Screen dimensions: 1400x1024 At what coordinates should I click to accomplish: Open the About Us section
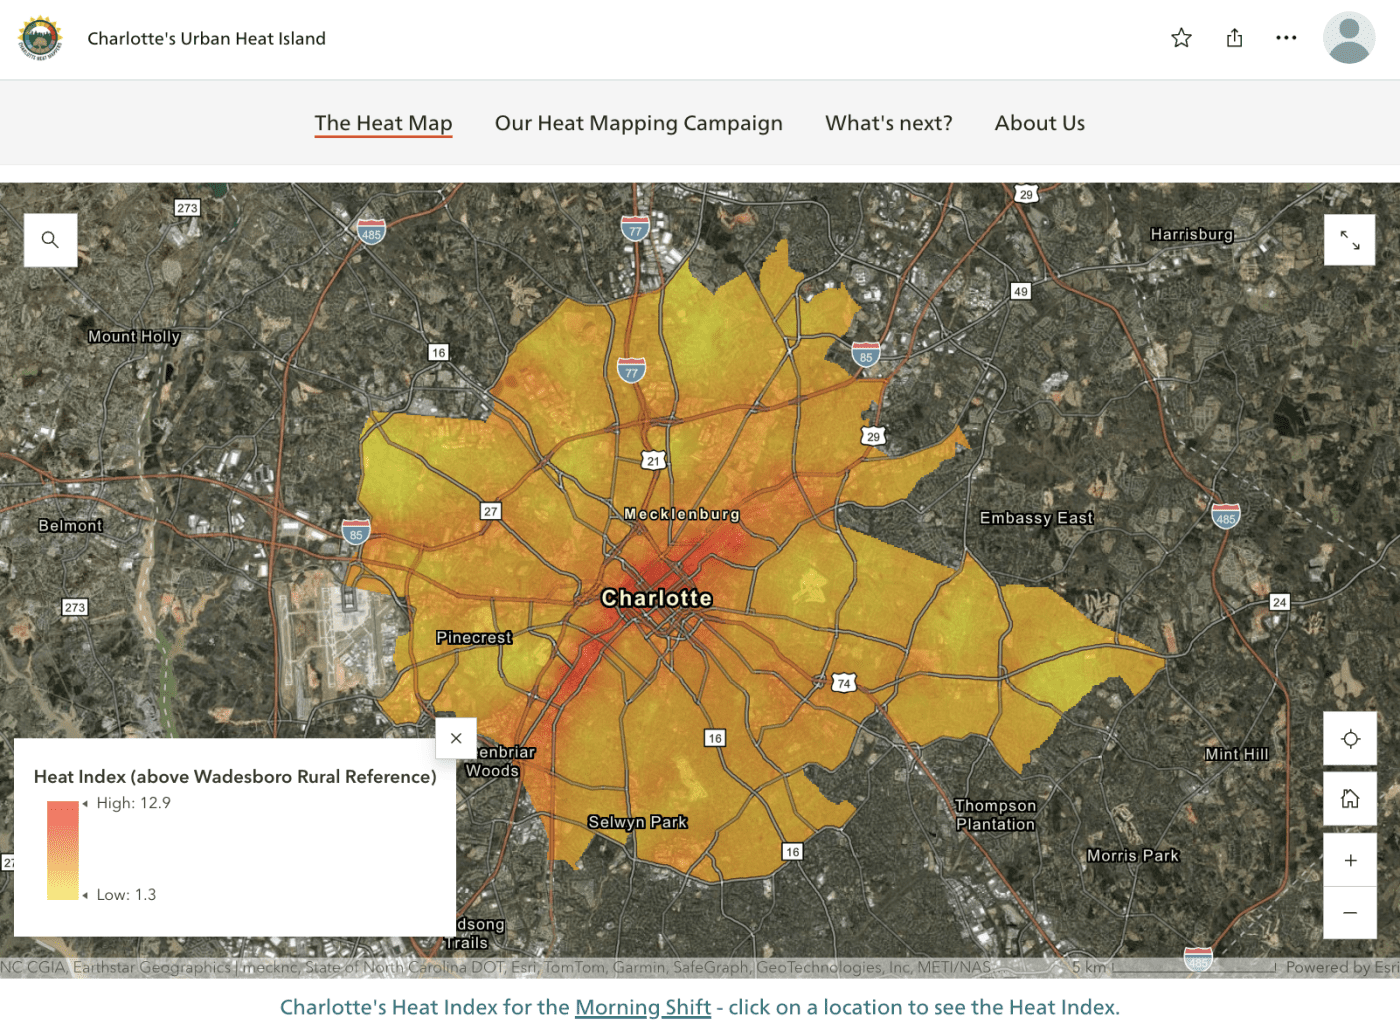coord(1039,122)
